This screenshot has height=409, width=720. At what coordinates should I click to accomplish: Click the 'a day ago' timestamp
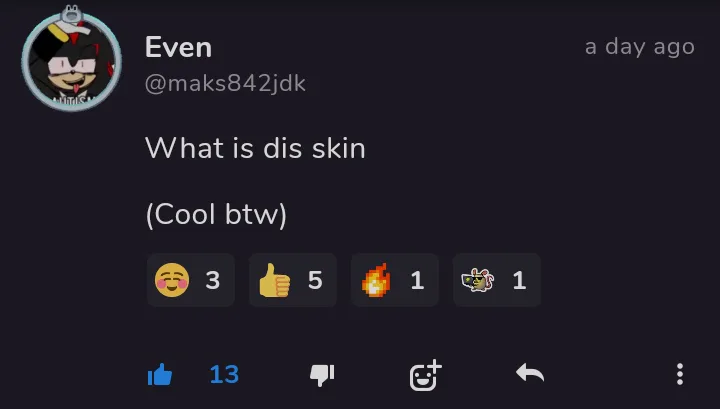640,47
